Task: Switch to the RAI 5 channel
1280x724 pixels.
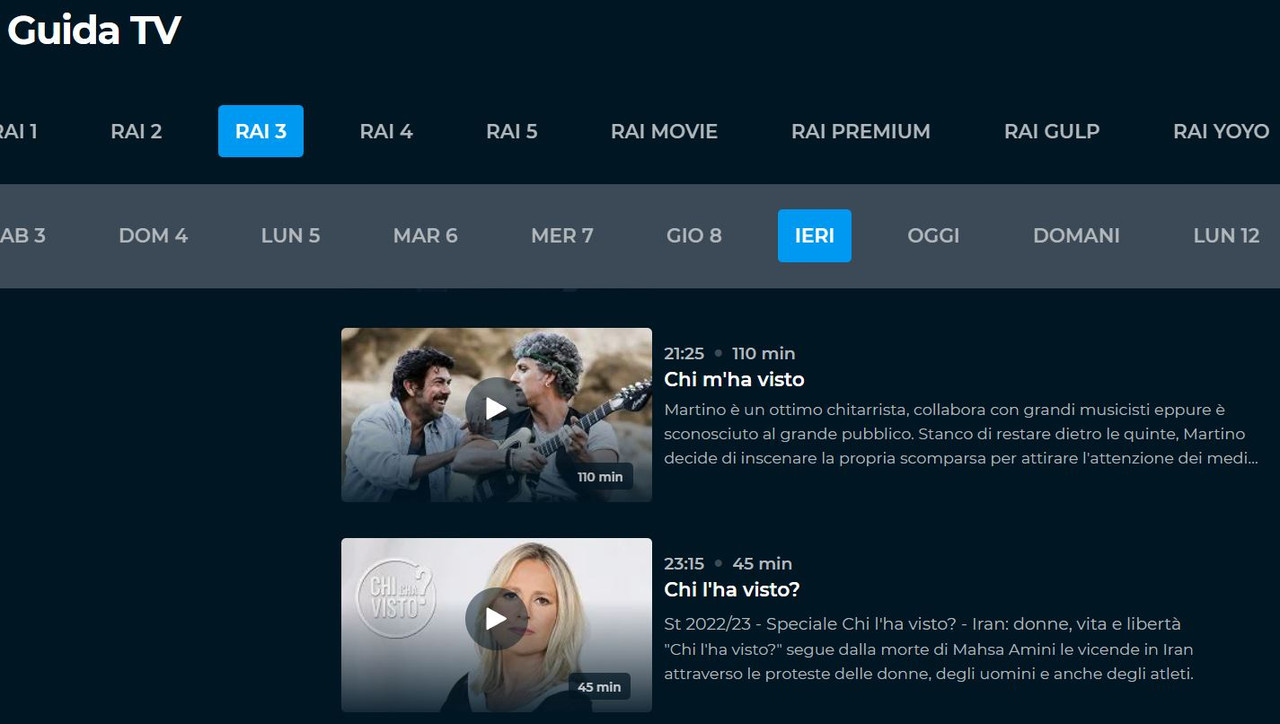Action: click(512, 131)
